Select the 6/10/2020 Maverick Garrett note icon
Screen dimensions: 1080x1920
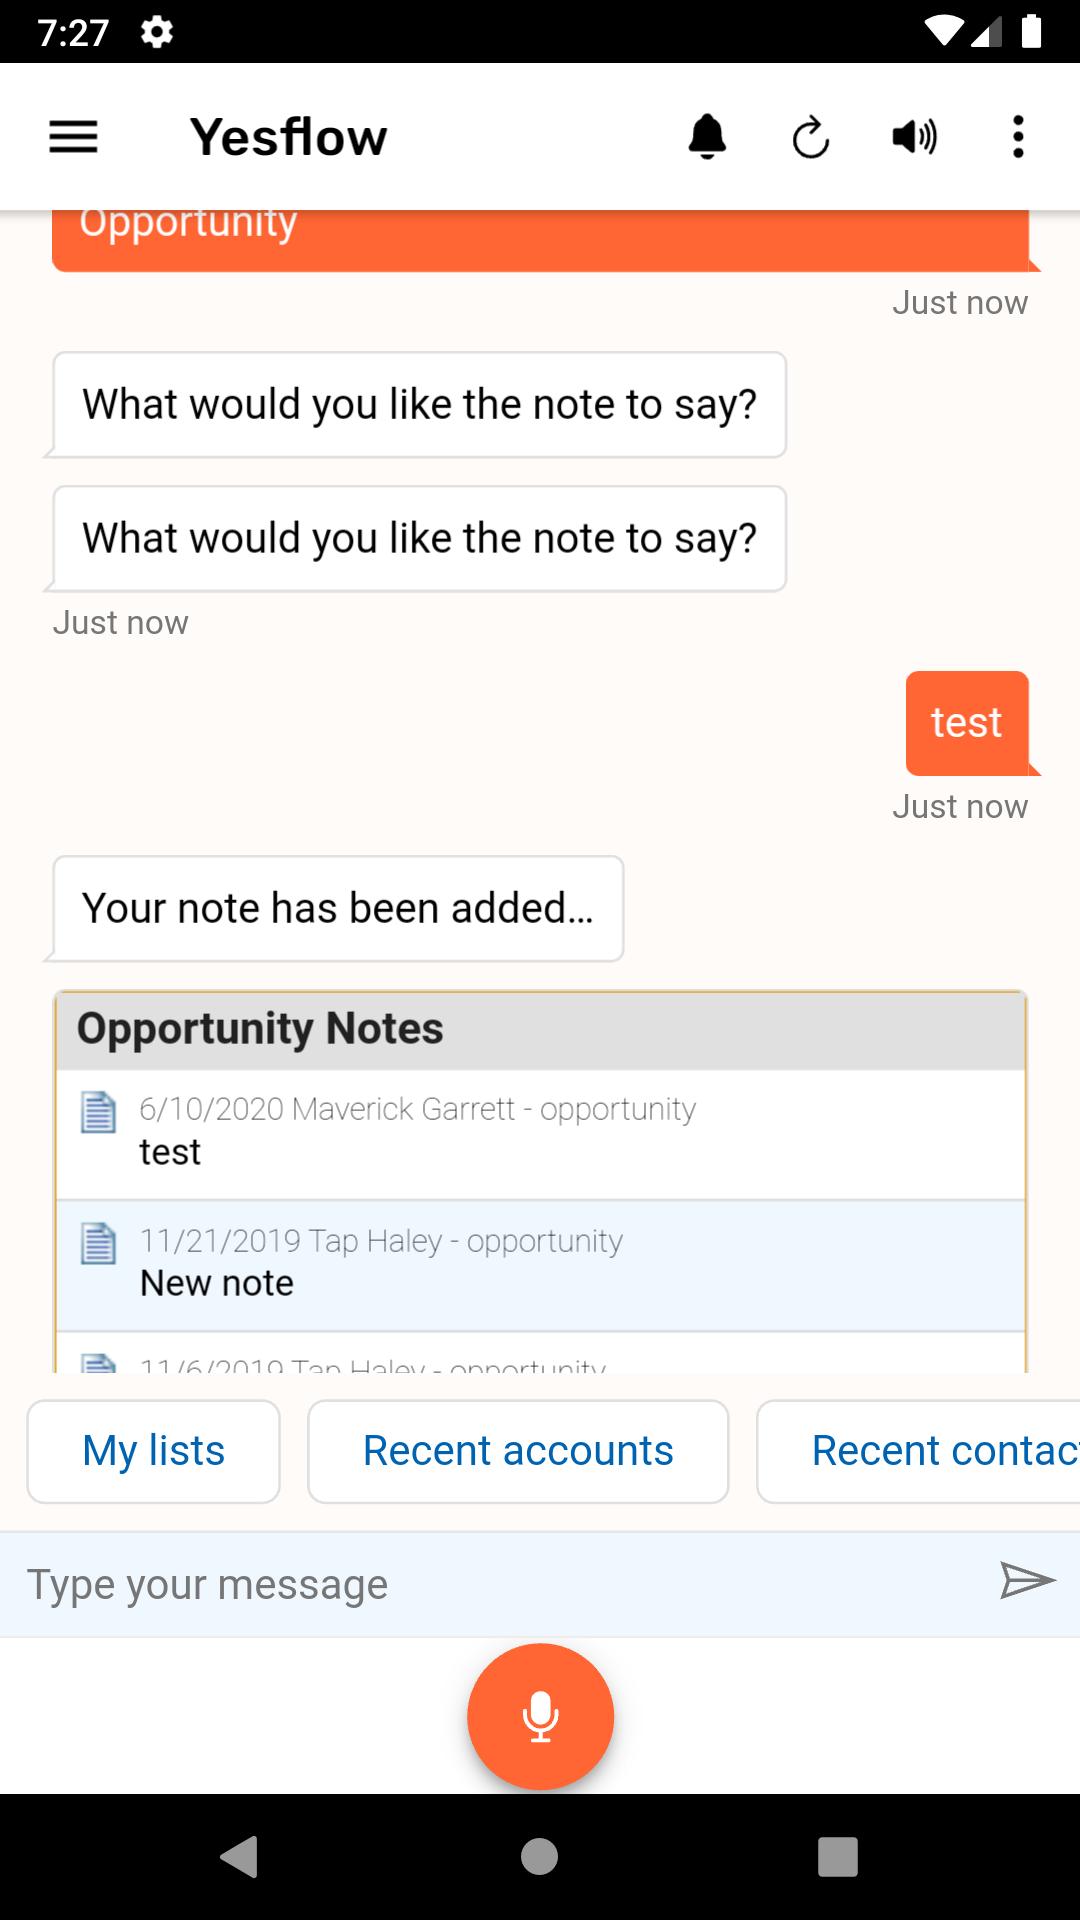click(98, 1112)
